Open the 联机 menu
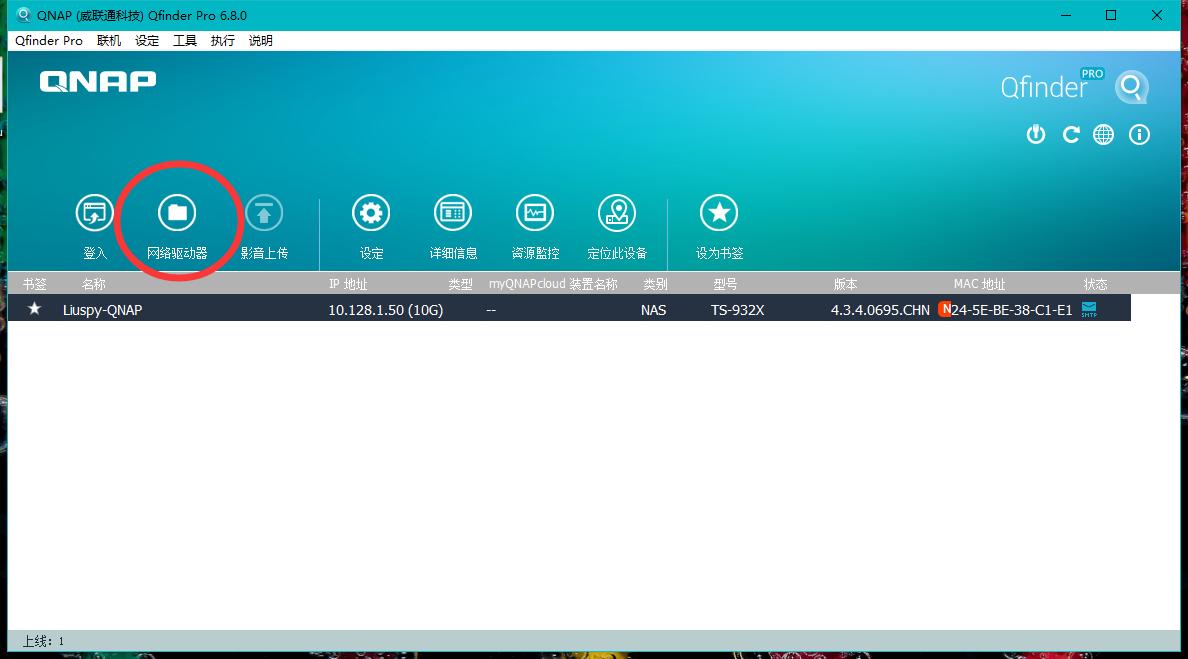This screenshot has height=659, width=1188. (x=109, y=41)
